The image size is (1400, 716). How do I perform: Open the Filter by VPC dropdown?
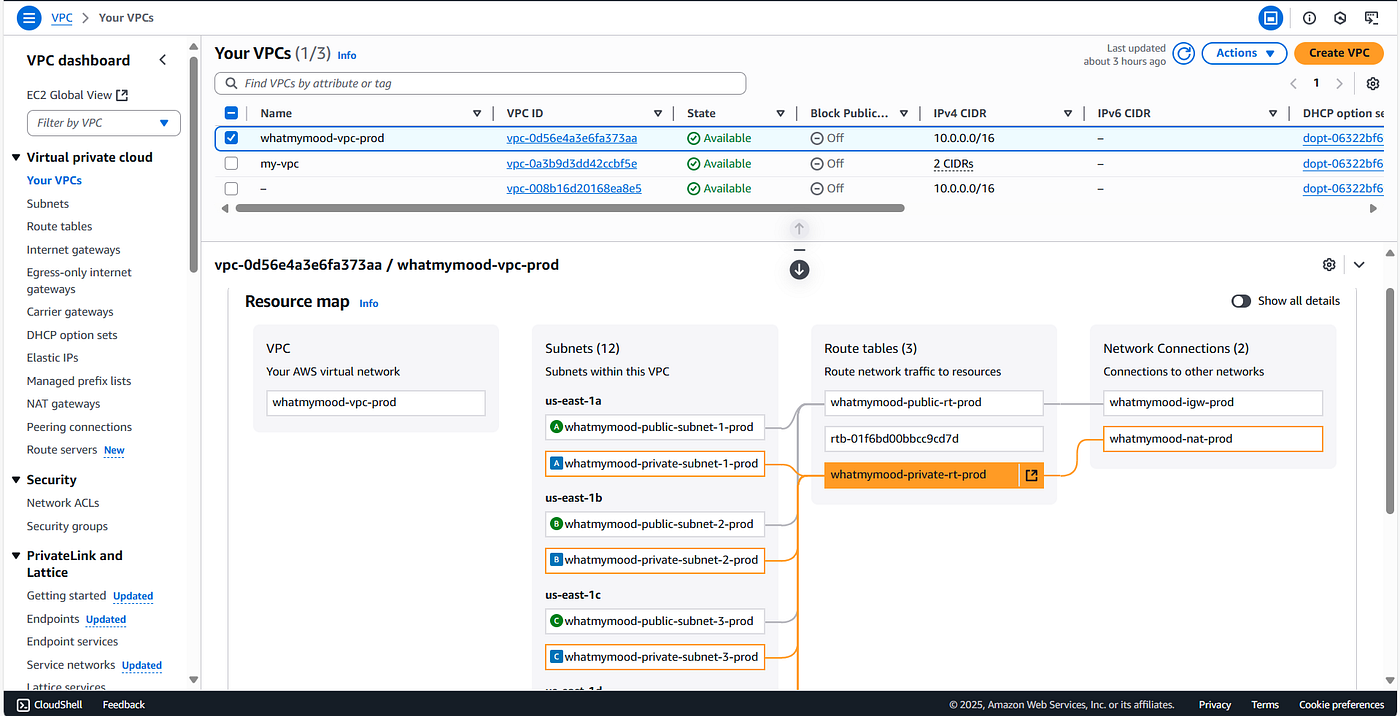click(104, 123)
